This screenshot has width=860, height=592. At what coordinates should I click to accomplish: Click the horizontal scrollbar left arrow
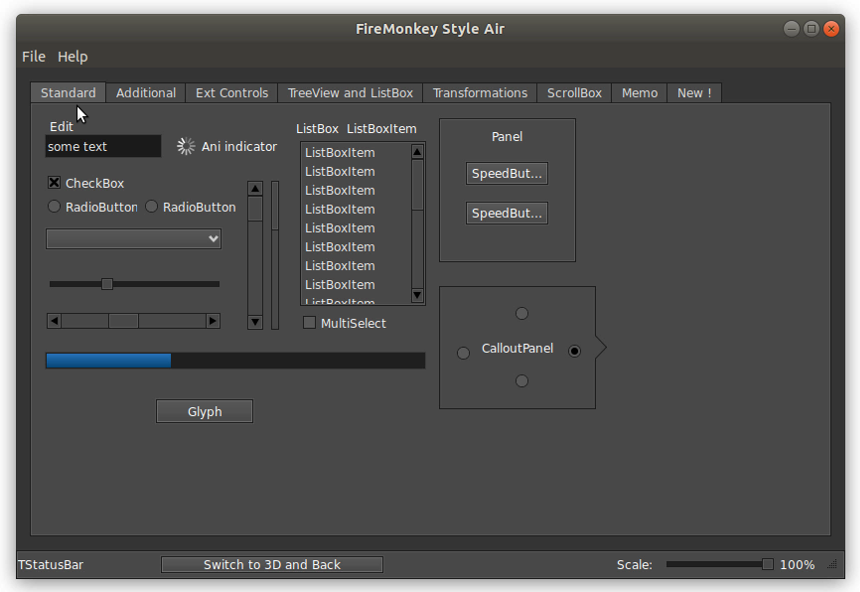pyautogui.click(x=54, y=321)
